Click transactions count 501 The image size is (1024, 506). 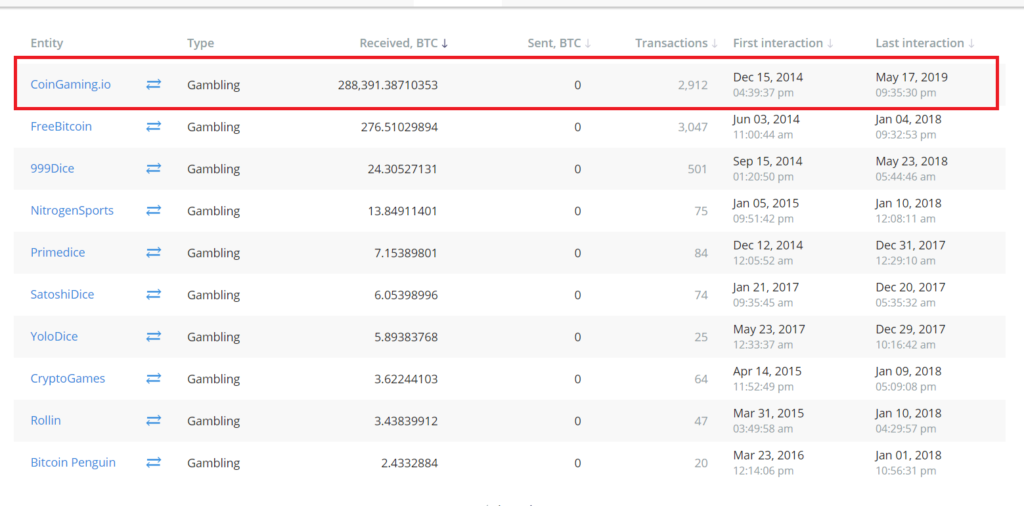(697, 168)
